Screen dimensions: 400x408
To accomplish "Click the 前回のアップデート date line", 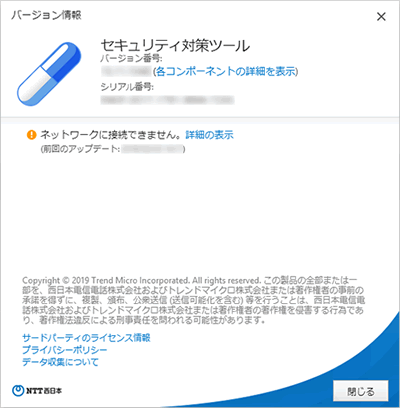I will coord(113,149).
